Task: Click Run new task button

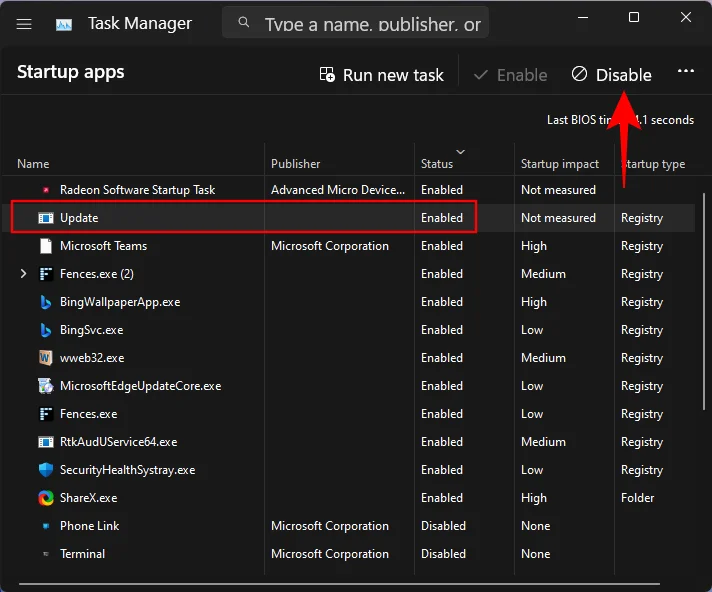Action: click(381, 75)
